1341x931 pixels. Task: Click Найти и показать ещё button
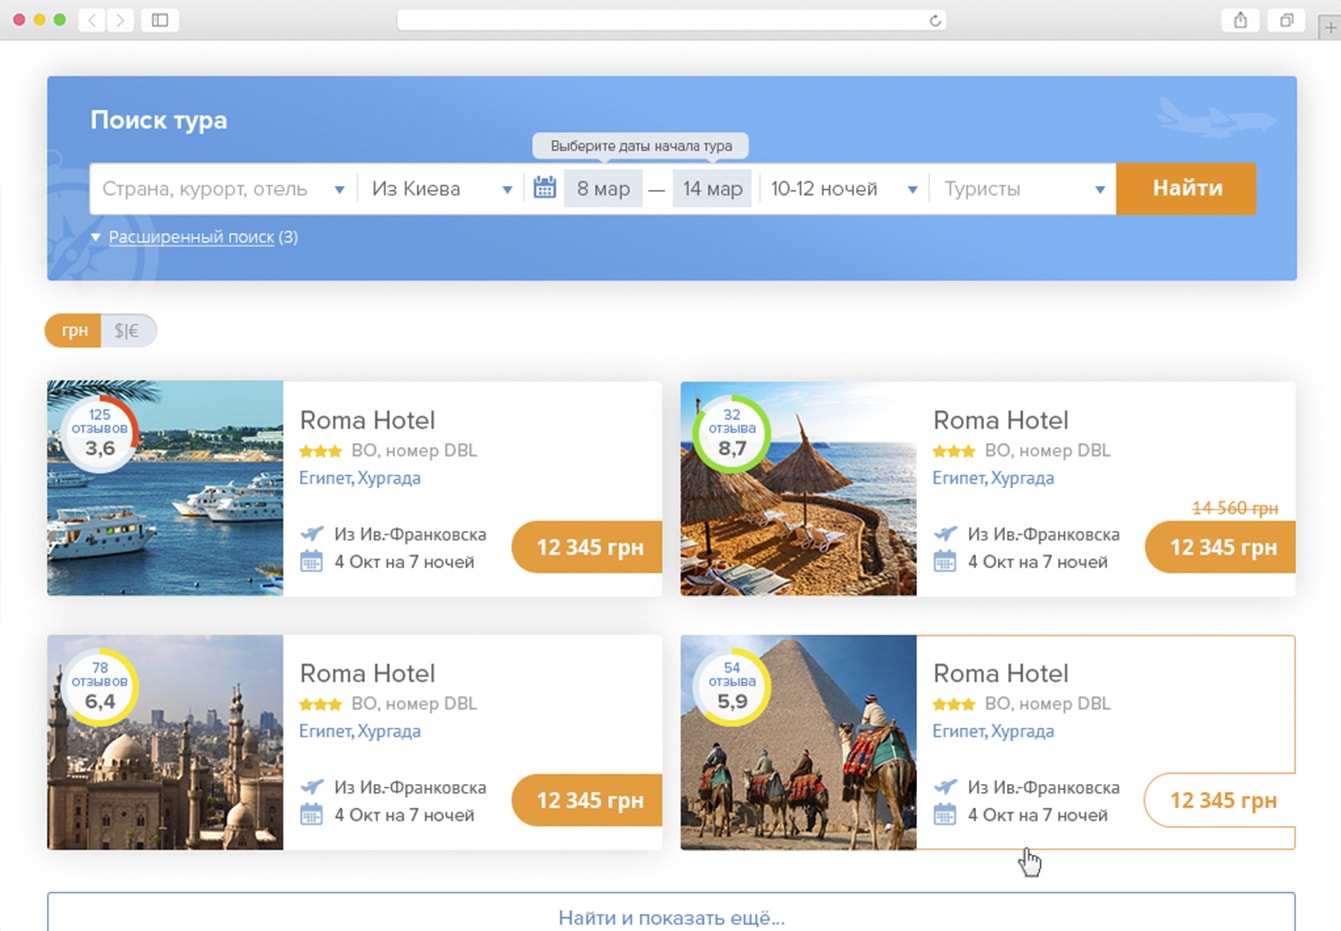click(x=671, y=916)
